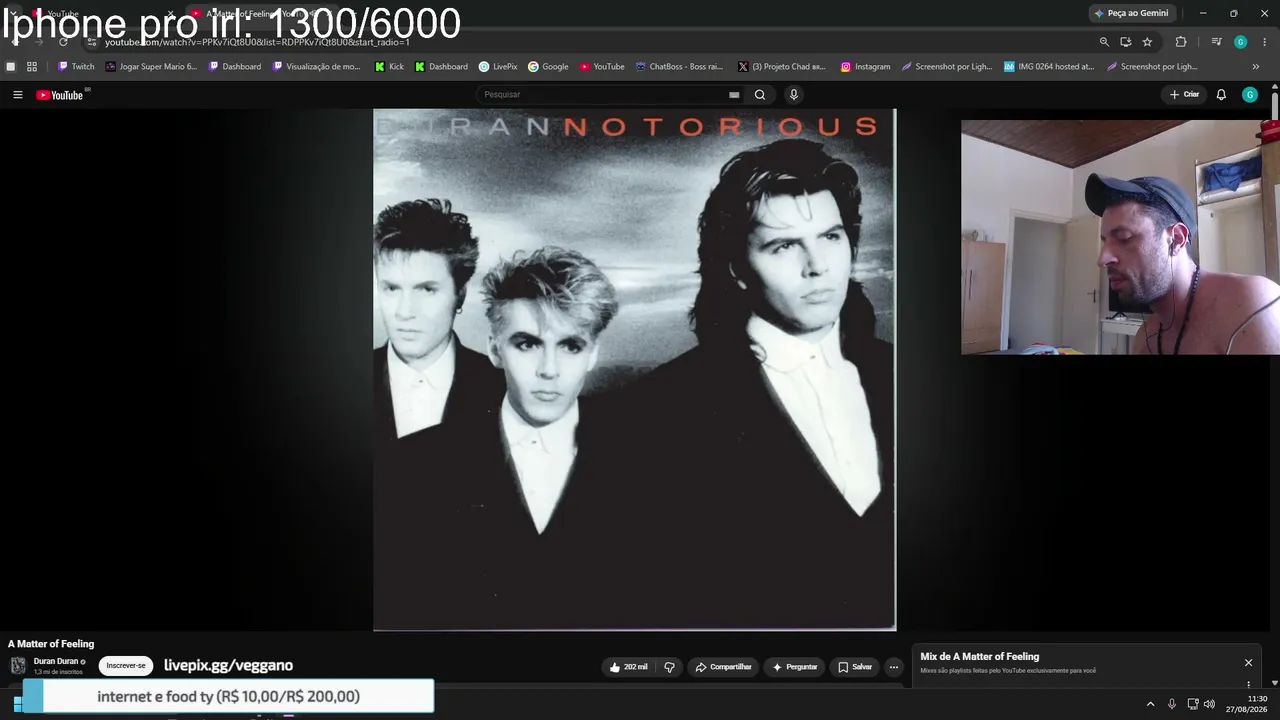Open the YouTube account avatar menu

(1250, 95)
